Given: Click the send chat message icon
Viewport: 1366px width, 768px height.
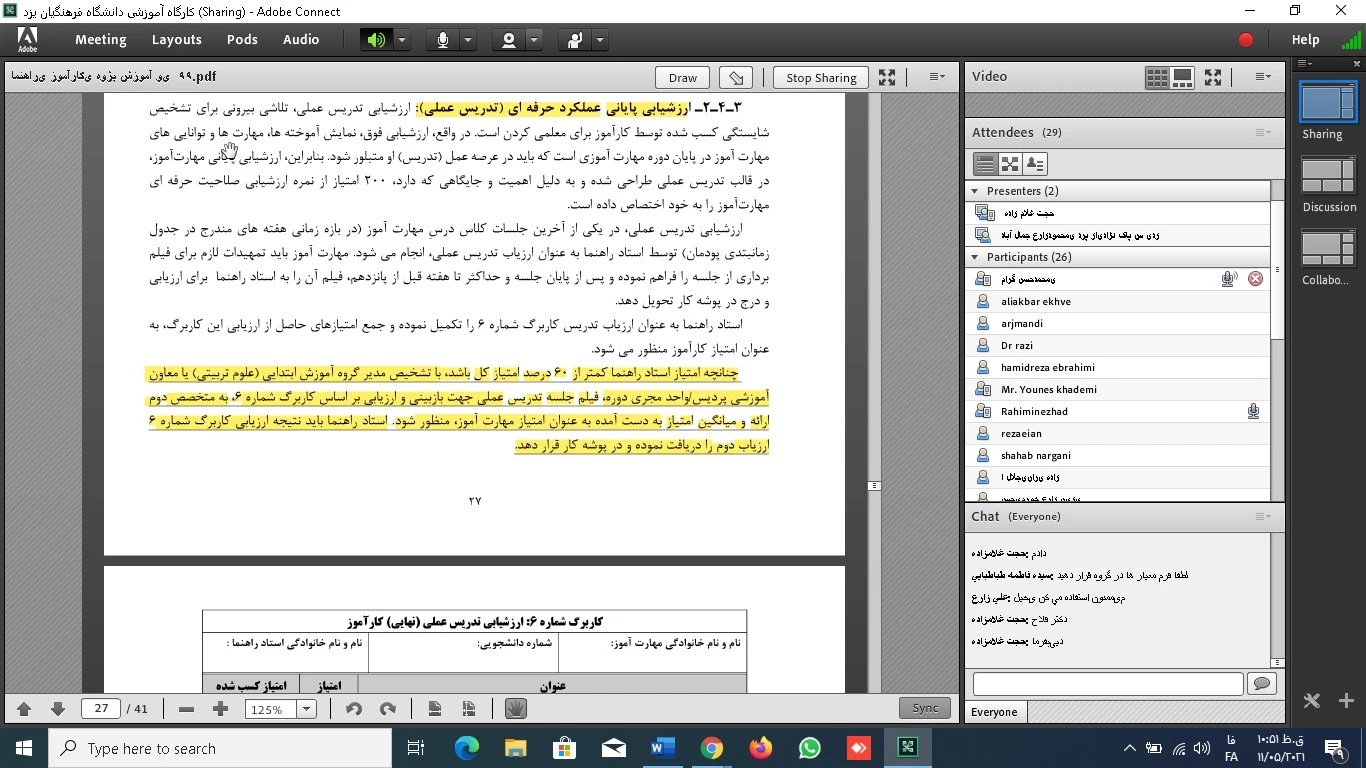Looking at the screenshot, I should [1261, 683].
